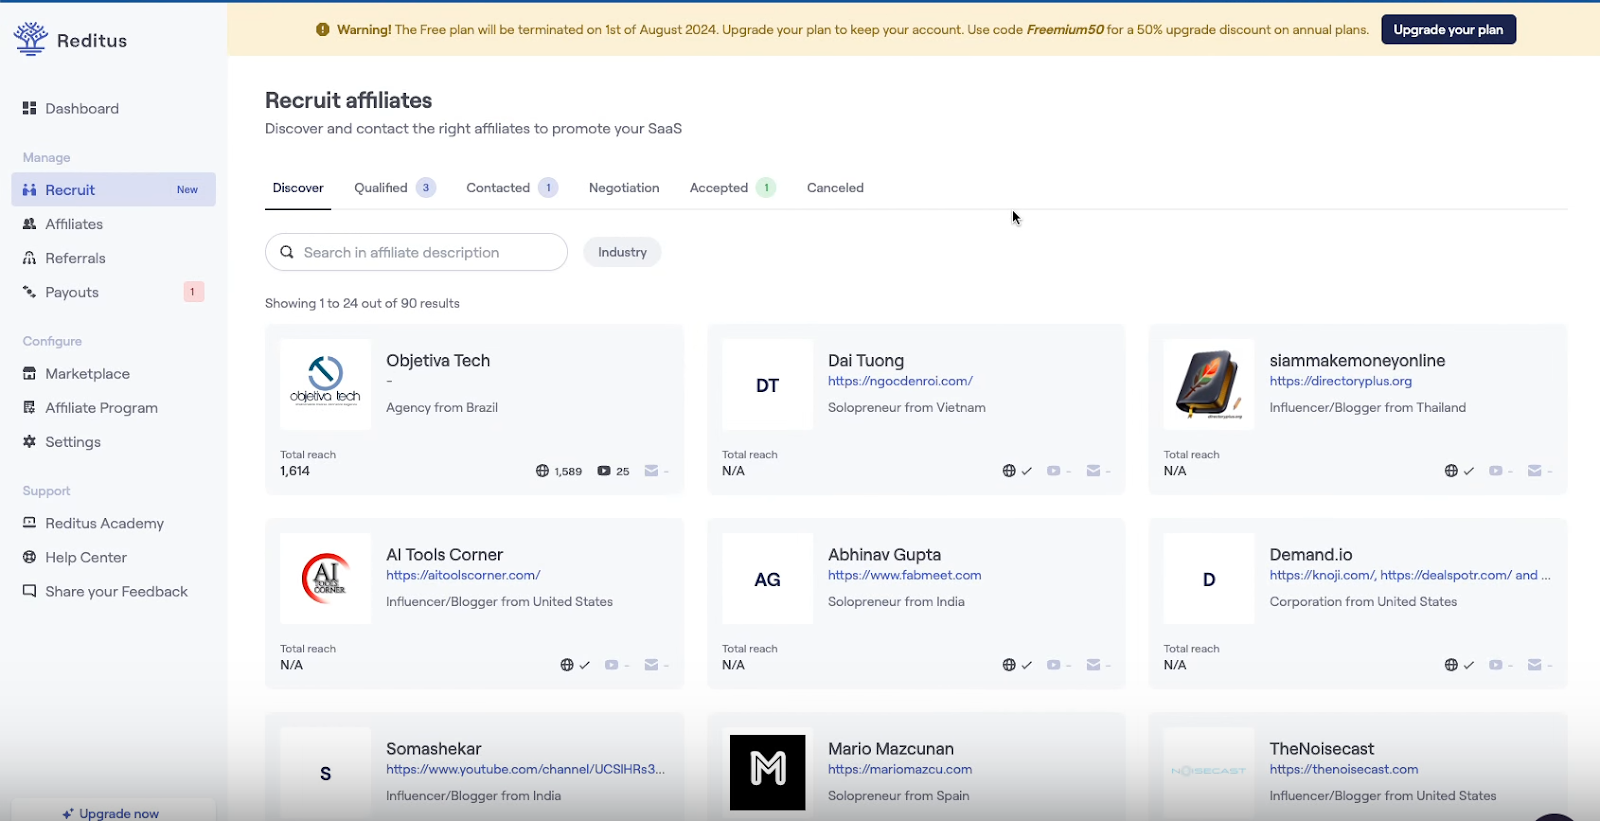Click Mario Mazcunan M logo thumbnail
Image resolution: width=1600 pixels, height=821 pixels.
point(767,772)
